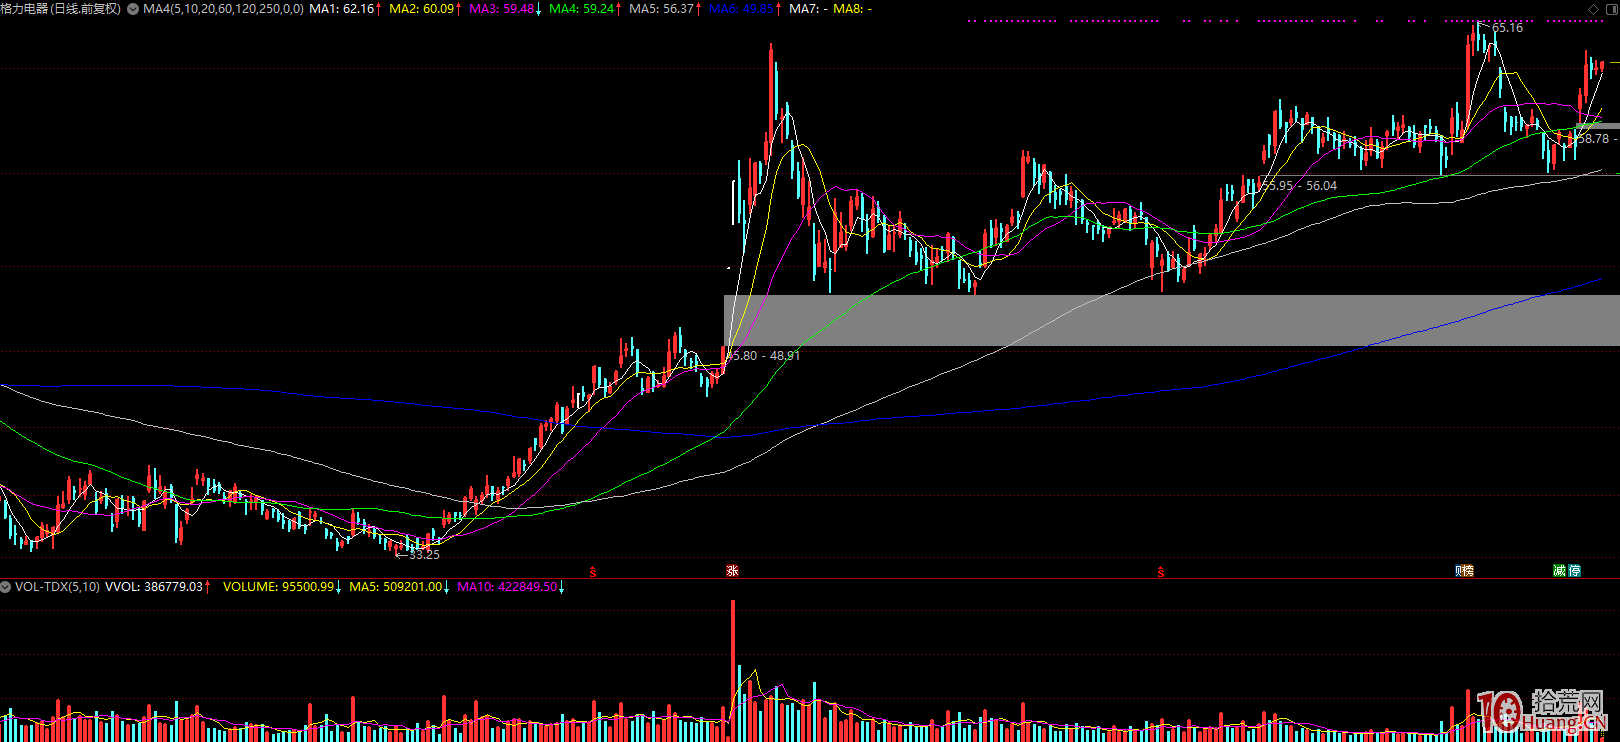Click the MA8 label in header
Image resolution: width=1620 pixels, height=742 pixels.
852,9
